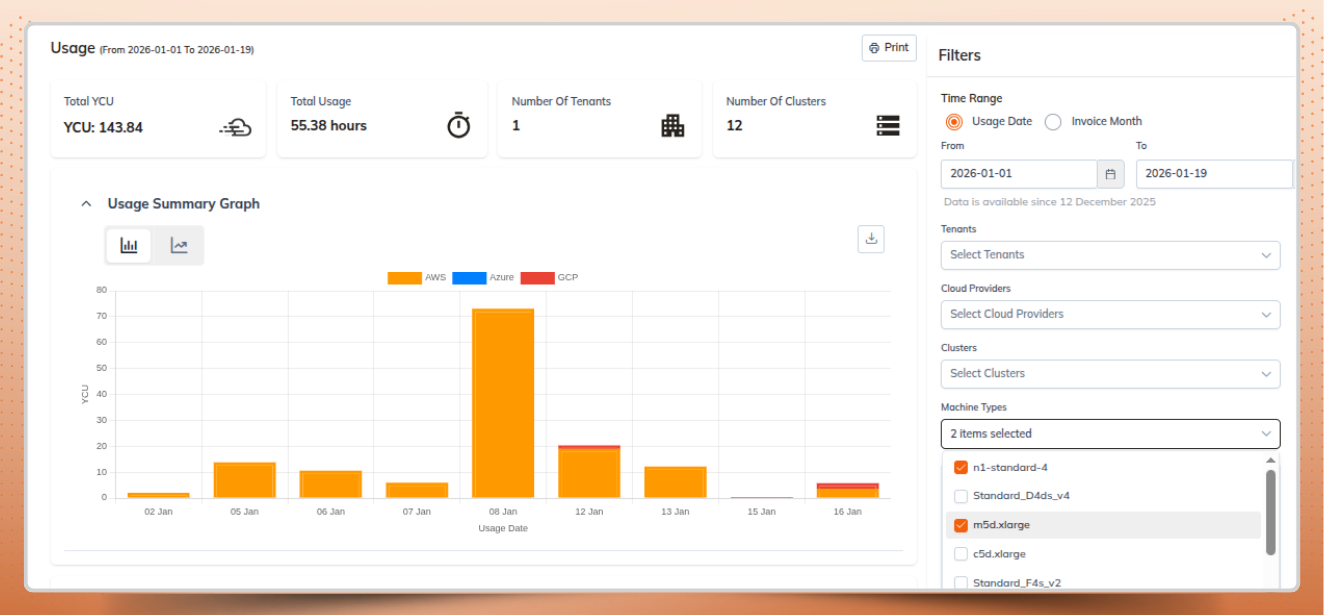Open the Select Tenants dropdown
The width and height of the screenshot is (1324, 615).
pos(1110,255)
